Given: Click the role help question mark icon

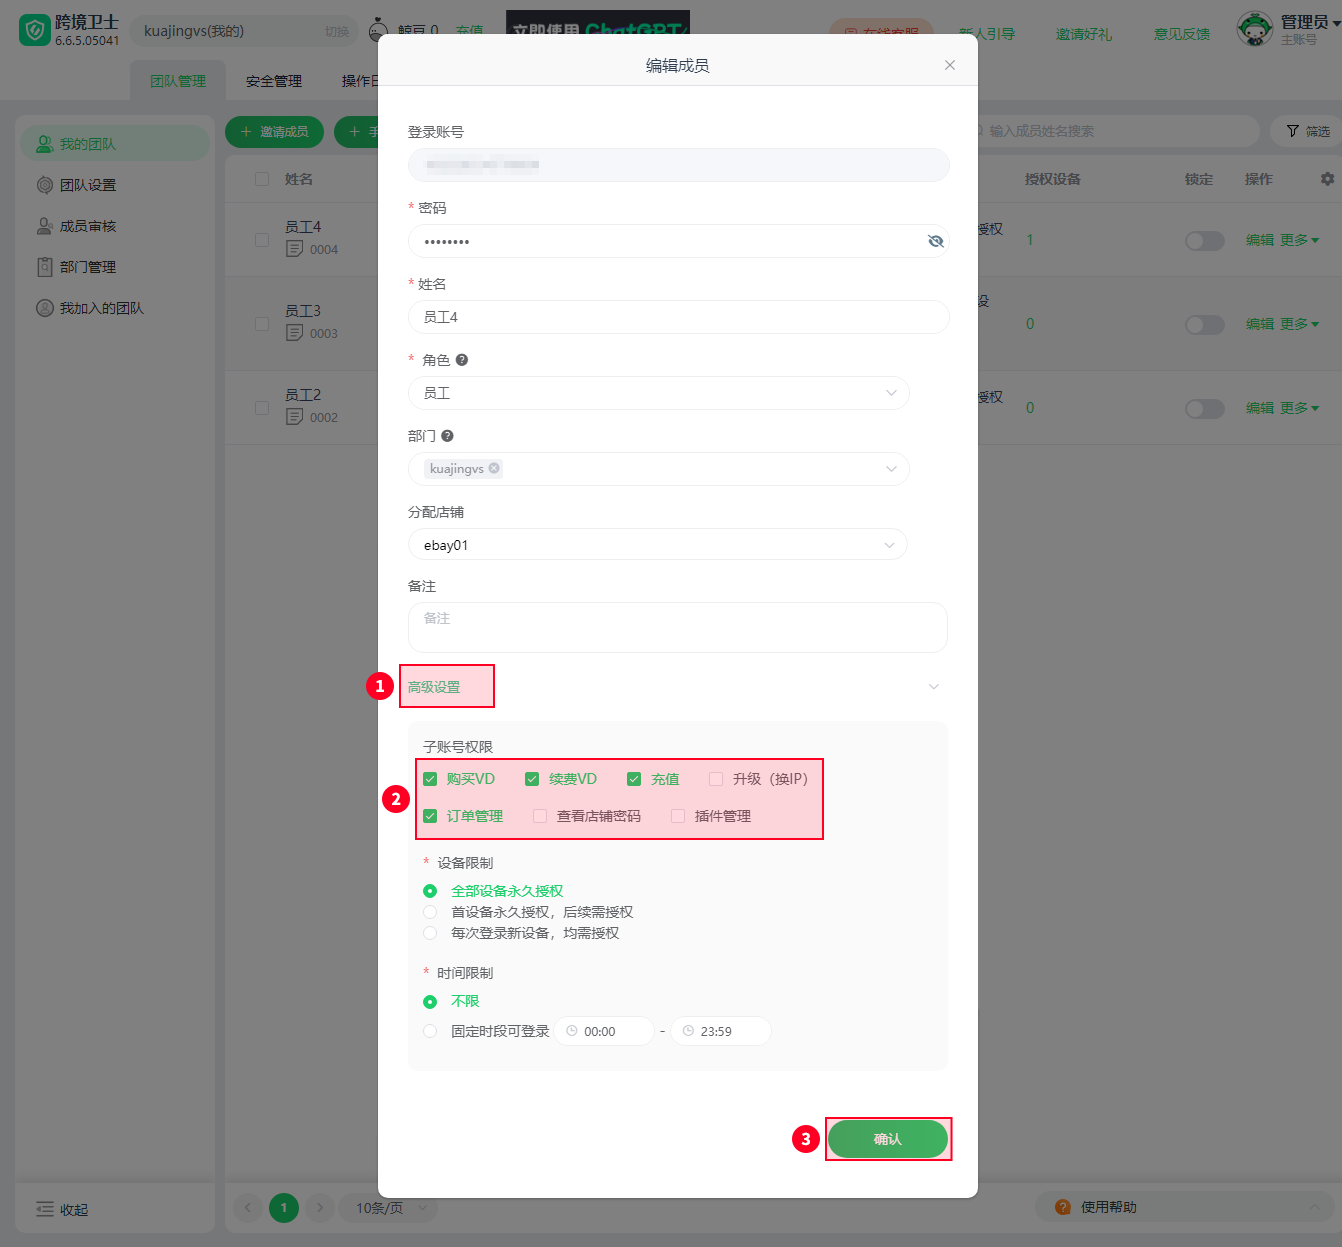Looking at the screenshot, I should 462,360.
